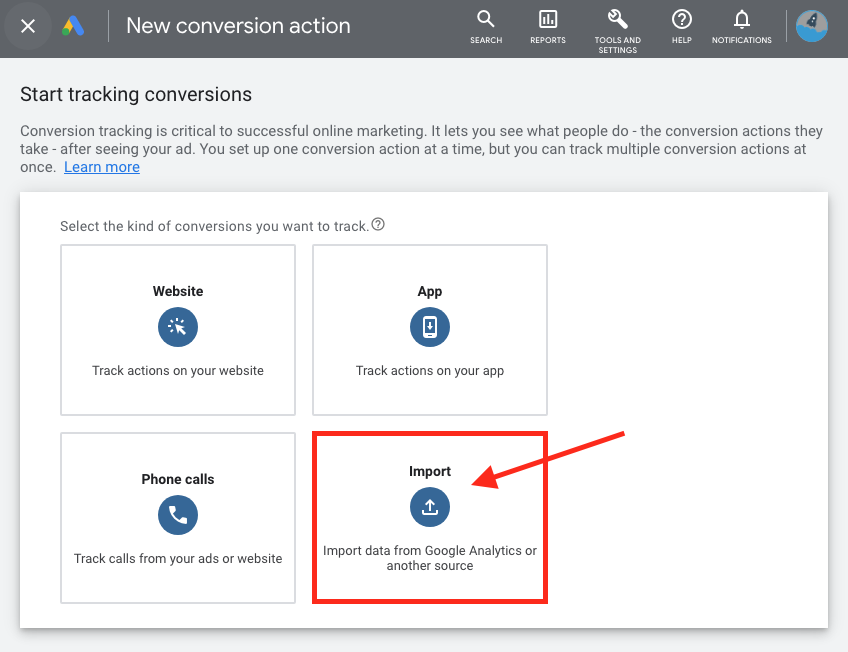Open the Notifications bell icon
Image resolution: width=848 pixels, height=652 pixels.
pyautogui.click(x=741, y=19)
